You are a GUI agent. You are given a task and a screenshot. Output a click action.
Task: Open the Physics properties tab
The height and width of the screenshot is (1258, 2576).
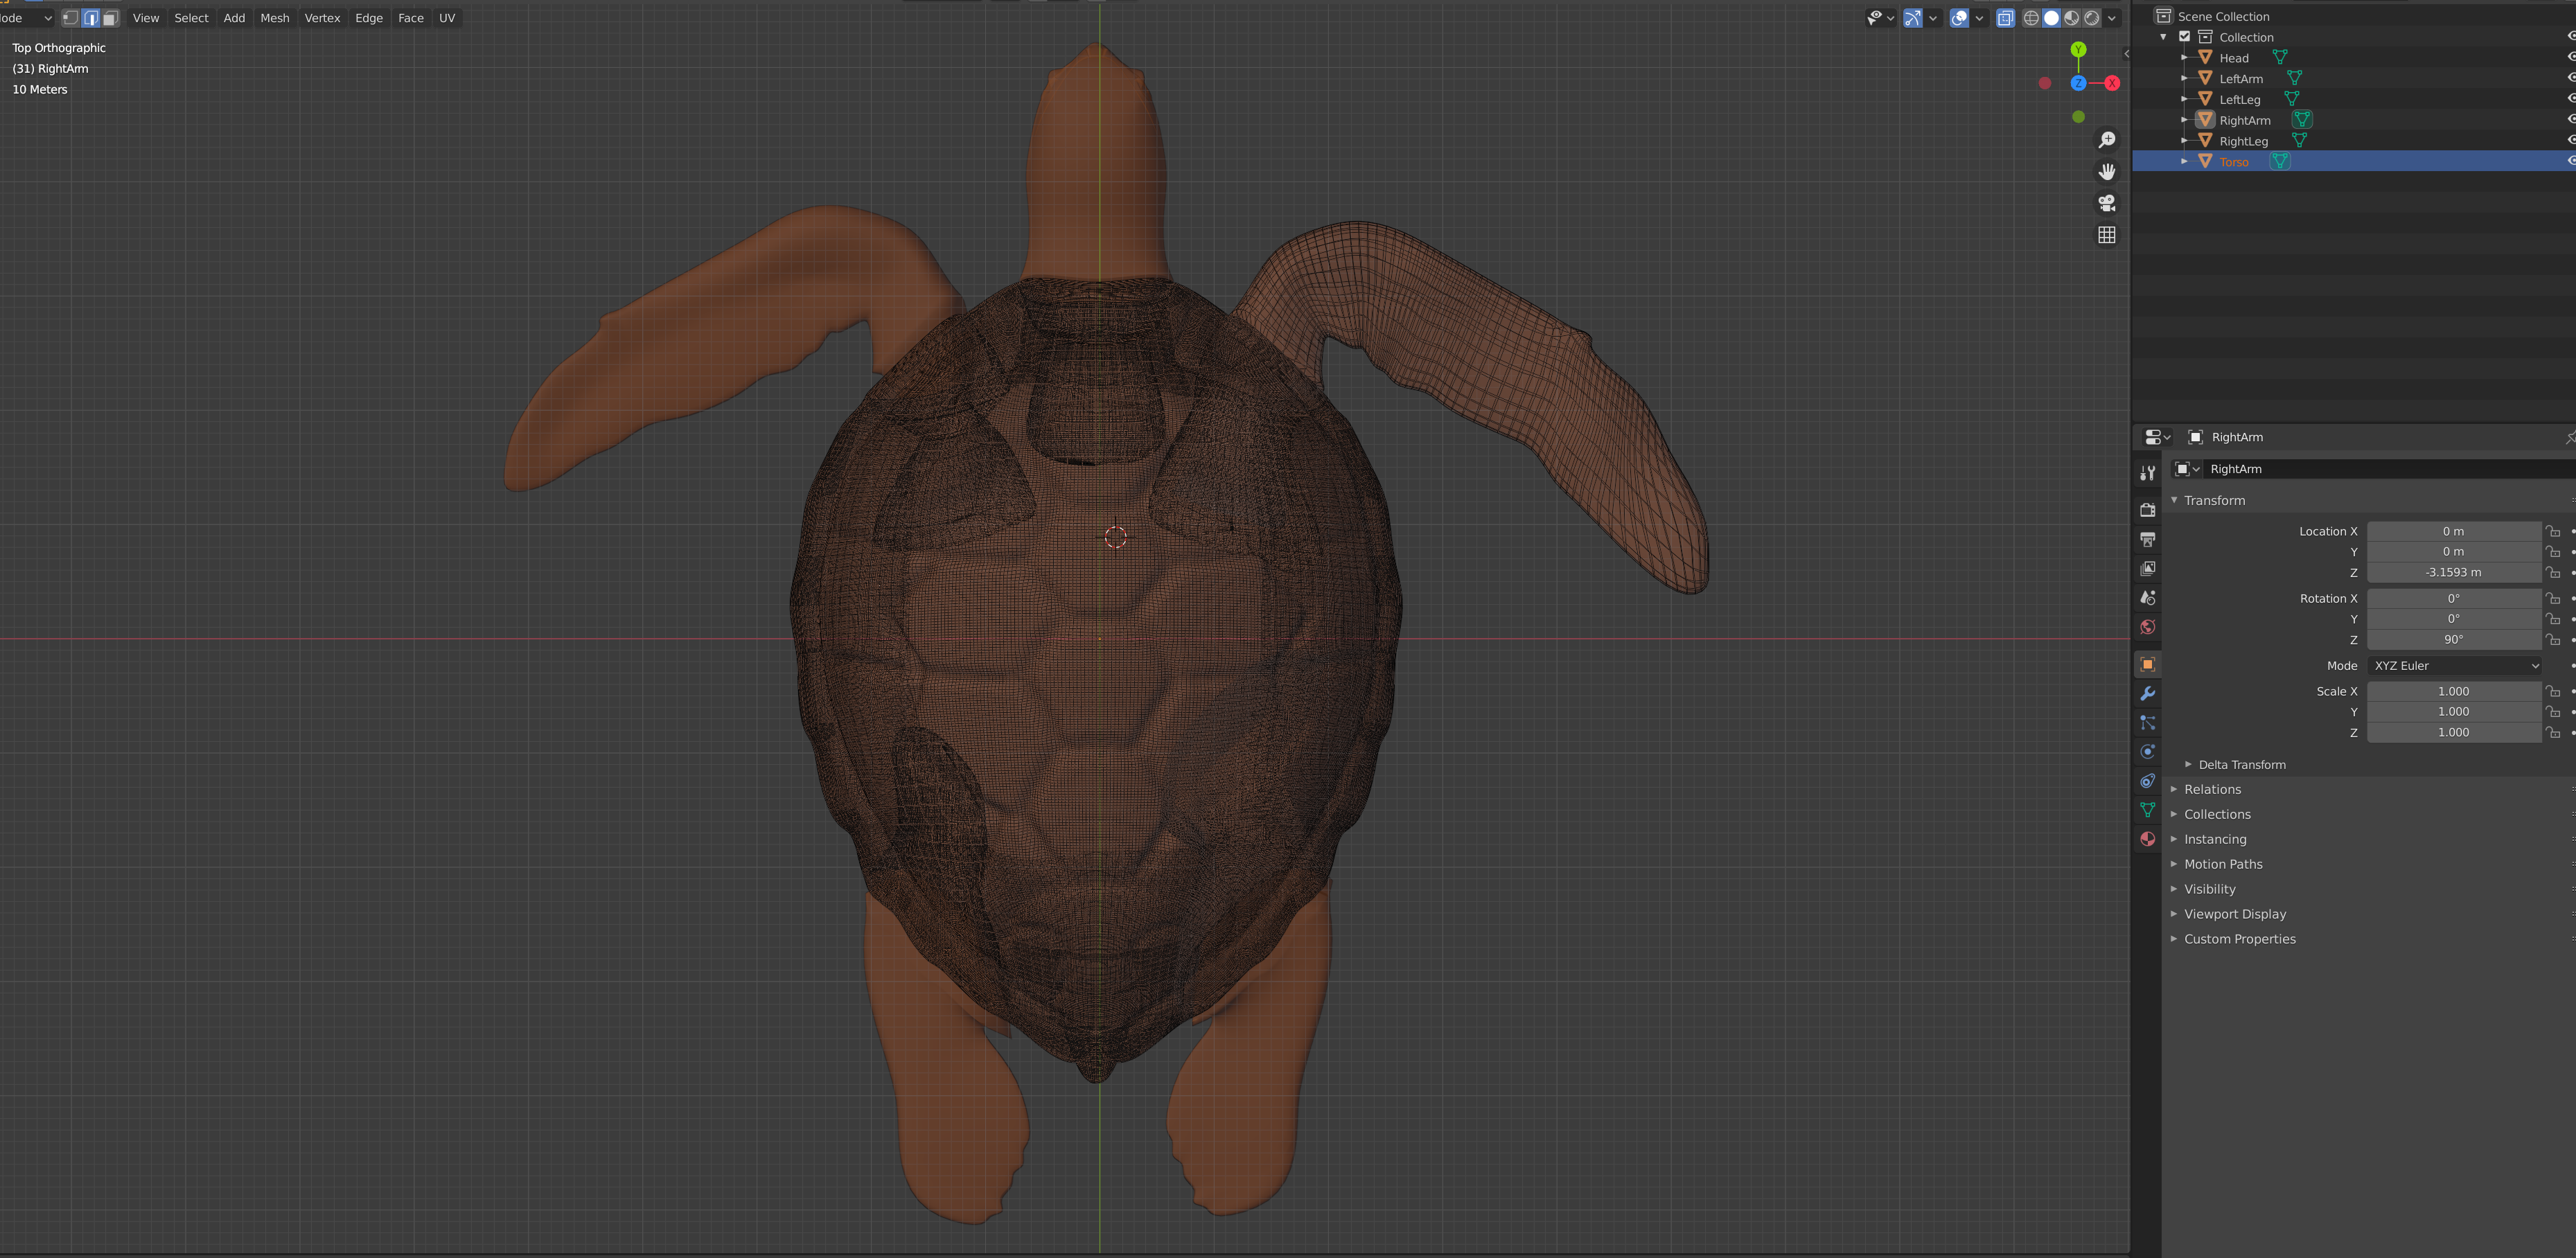2147,752
